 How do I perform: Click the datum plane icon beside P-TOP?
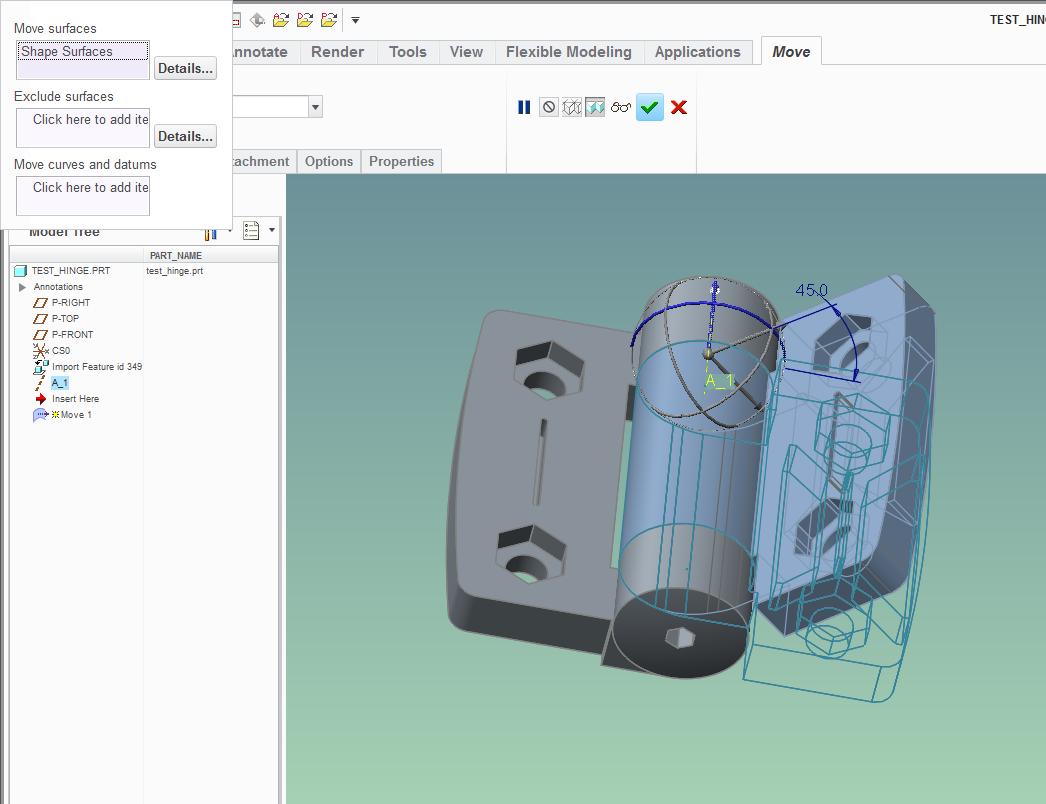pos(41,319)
